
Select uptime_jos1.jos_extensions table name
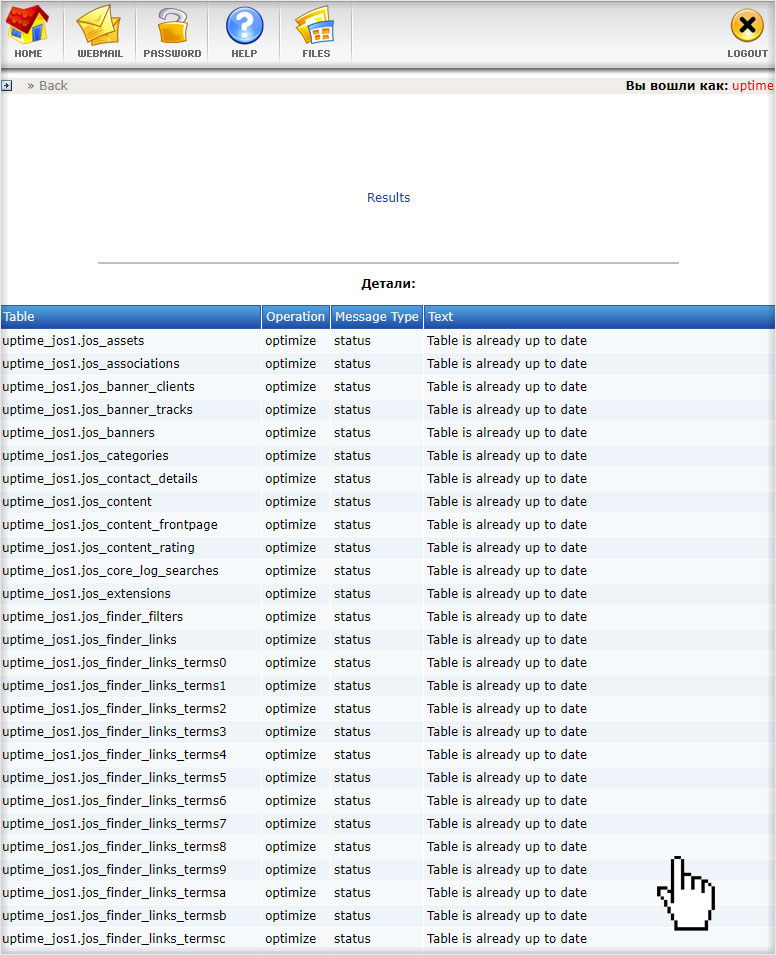tap(86, 594)
